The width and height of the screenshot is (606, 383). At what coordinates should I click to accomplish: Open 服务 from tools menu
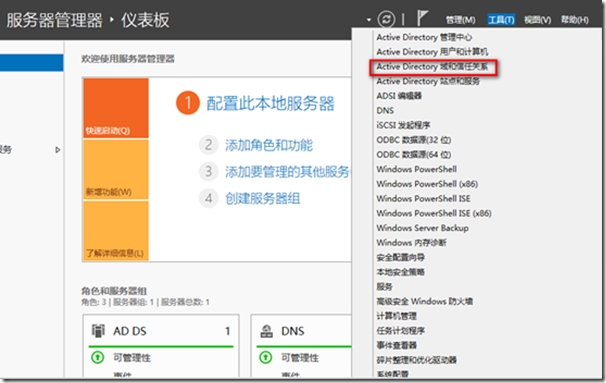(x=384, y=287)
